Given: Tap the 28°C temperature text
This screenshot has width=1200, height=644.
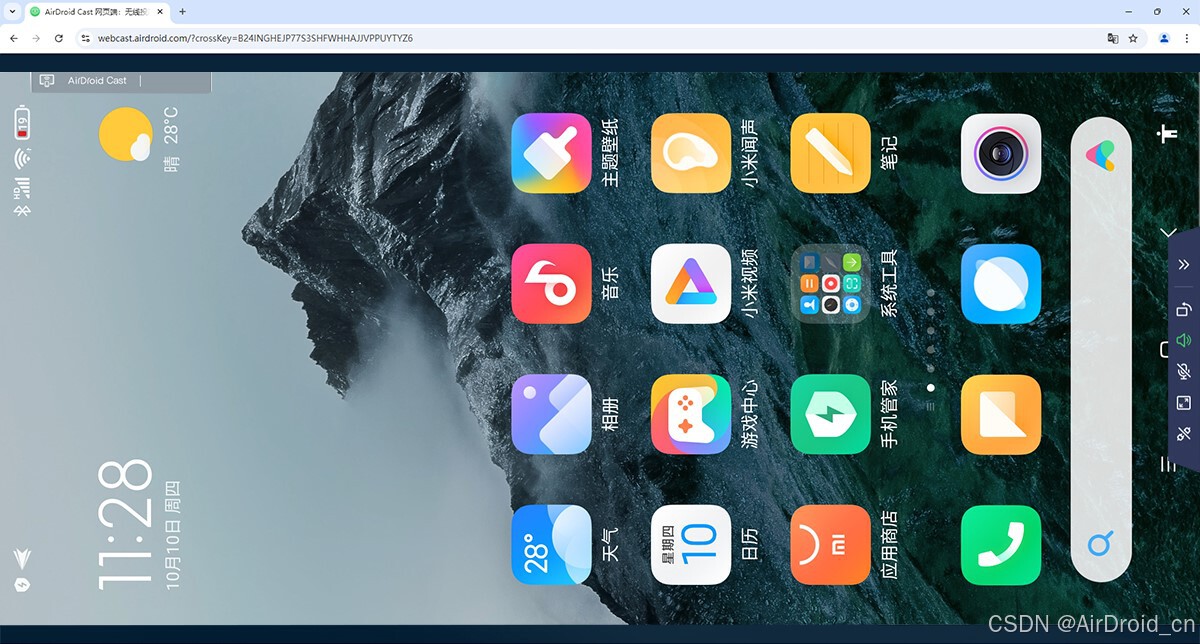Looking at the screenshot, I should pos(171,125).
